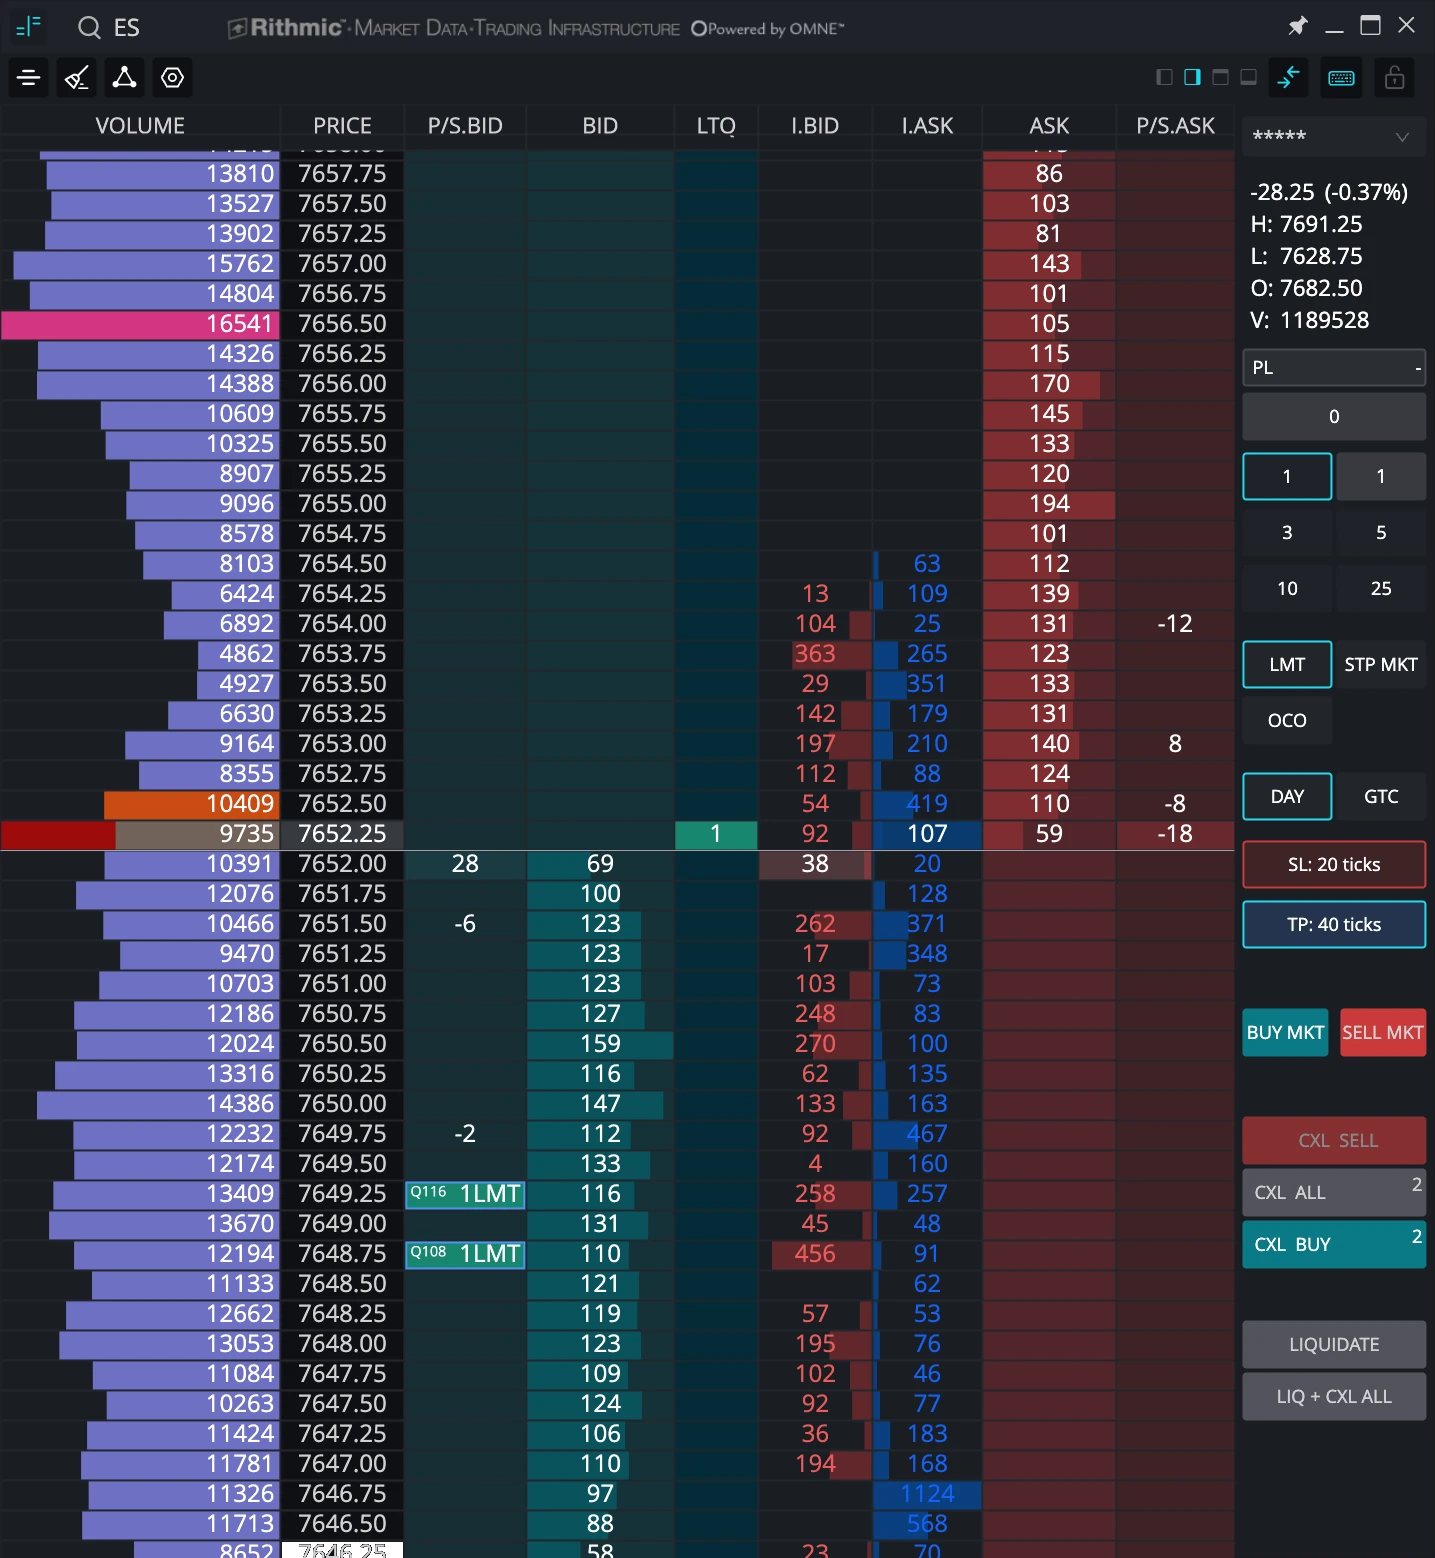Click the LIQ + CXL ALL button

point(1334,1397)
